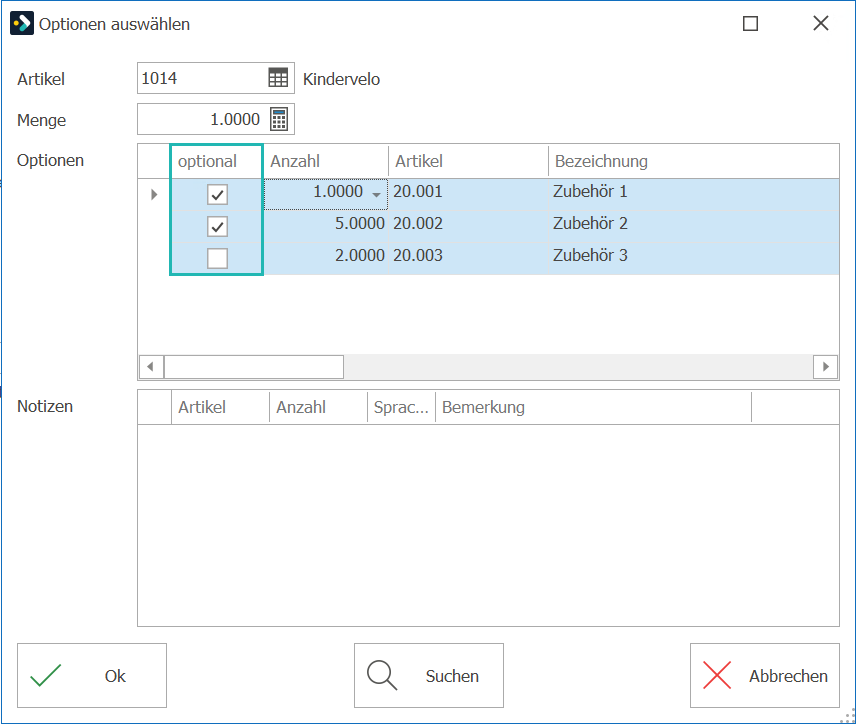Uncheck optional box for Zubehör 1
The height and width of the screenshot is (724, 856).
(x=217, y=194)
